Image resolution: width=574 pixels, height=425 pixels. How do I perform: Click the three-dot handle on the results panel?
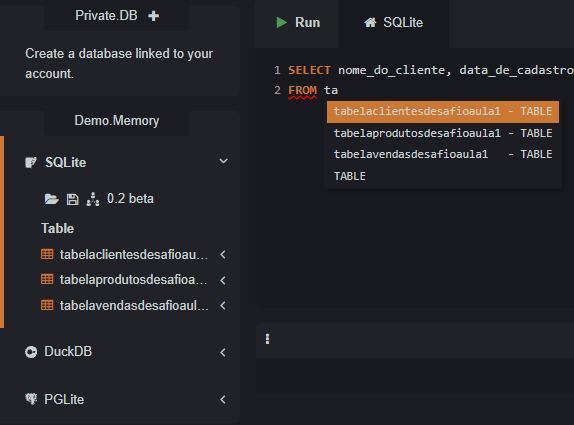pos(267,339)
